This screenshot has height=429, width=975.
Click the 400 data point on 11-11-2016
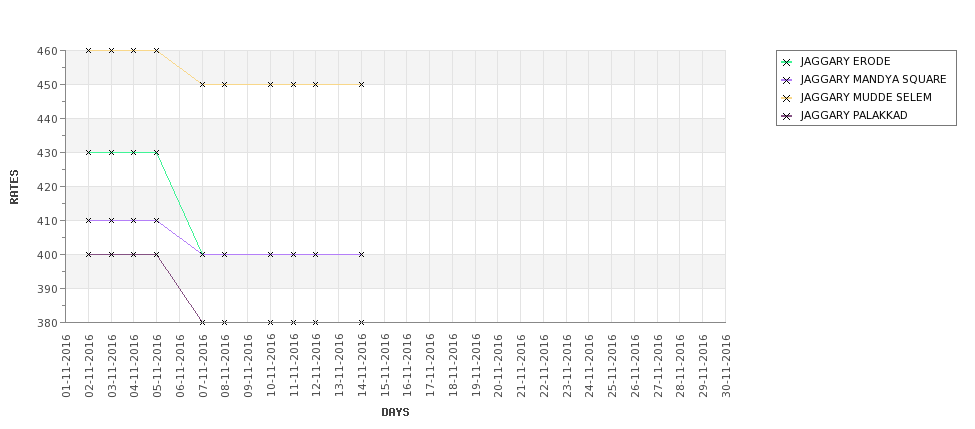tap(293, 254)
